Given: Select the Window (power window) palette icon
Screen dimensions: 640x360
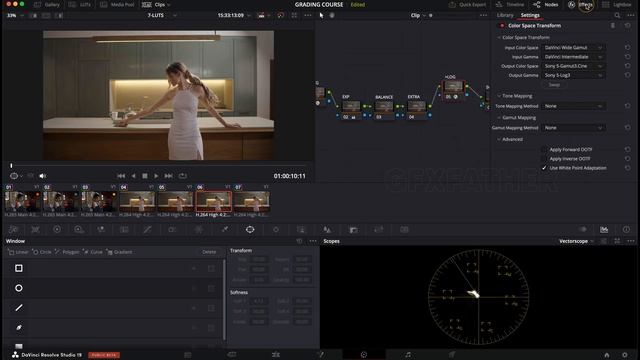Looking at the screenshot, I should point(250,230).
